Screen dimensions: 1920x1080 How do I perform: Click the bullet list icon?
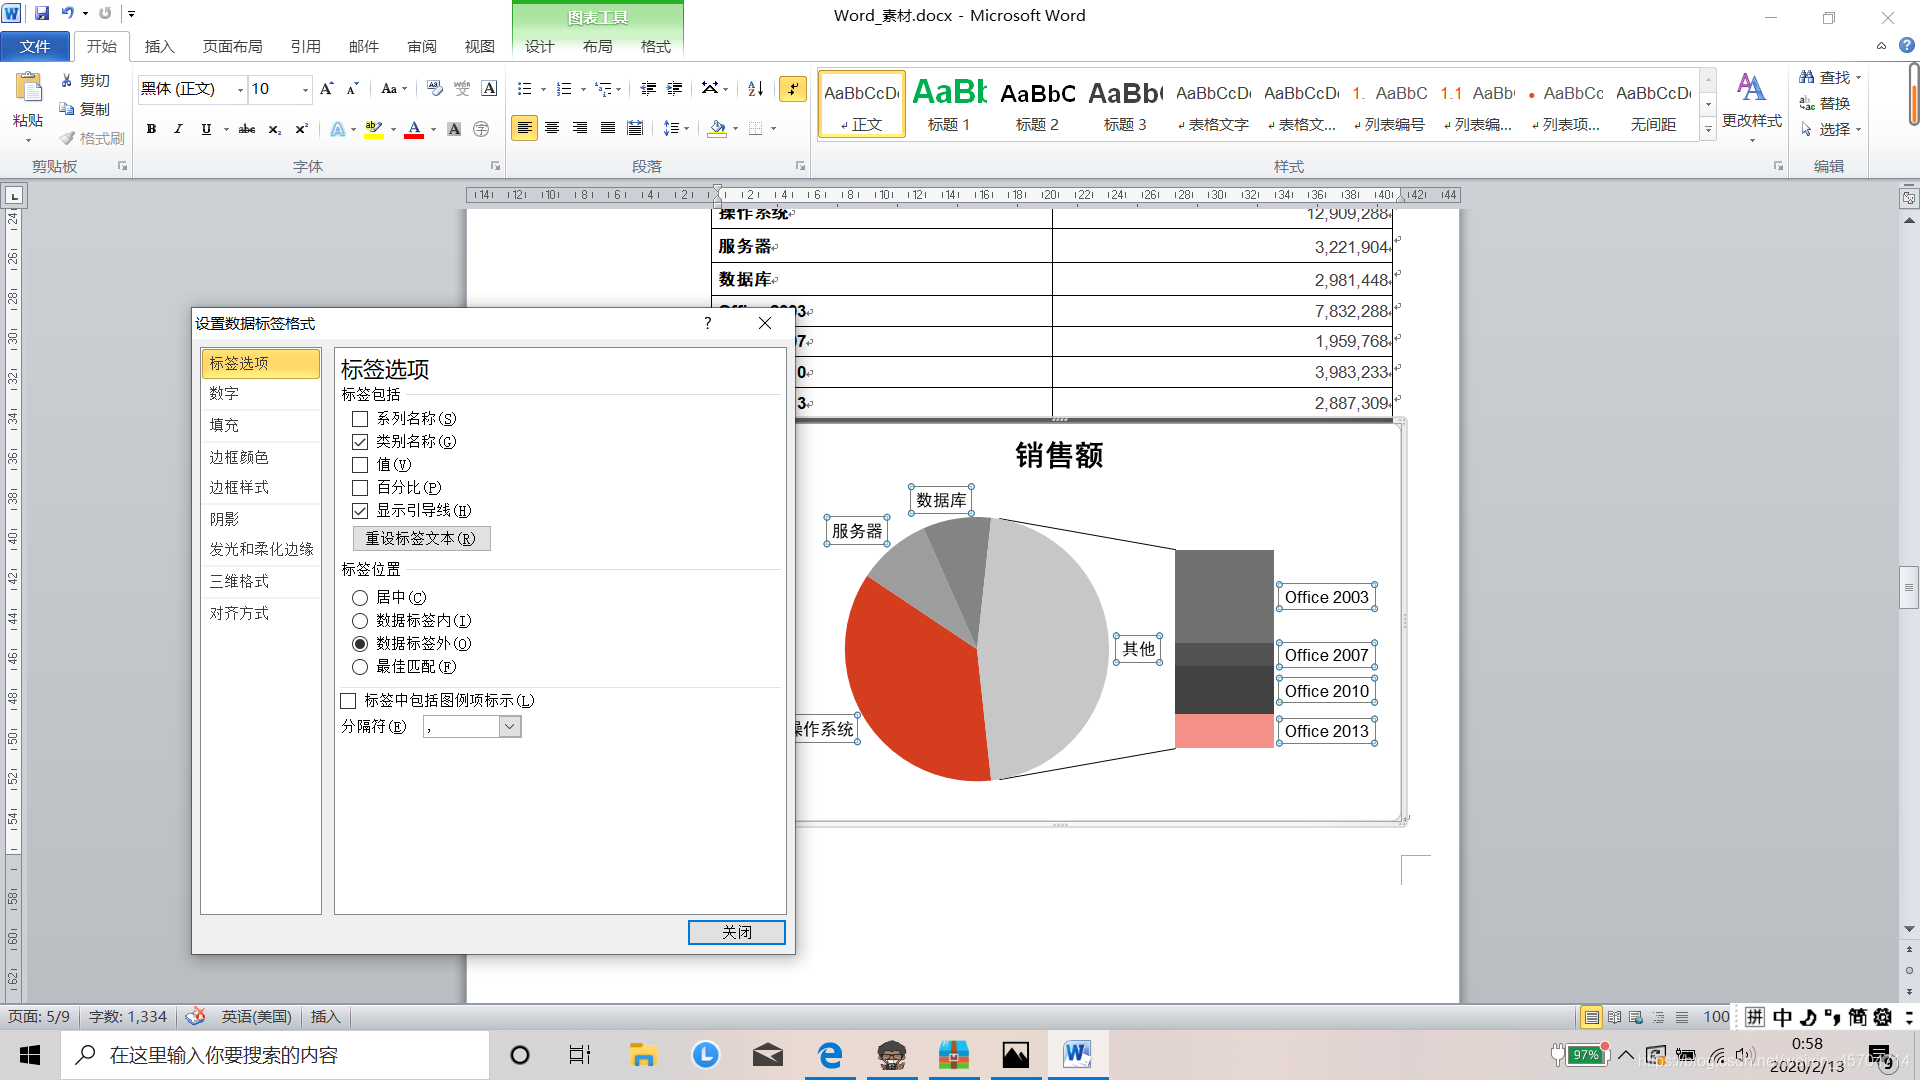click(x=524, y=89)
